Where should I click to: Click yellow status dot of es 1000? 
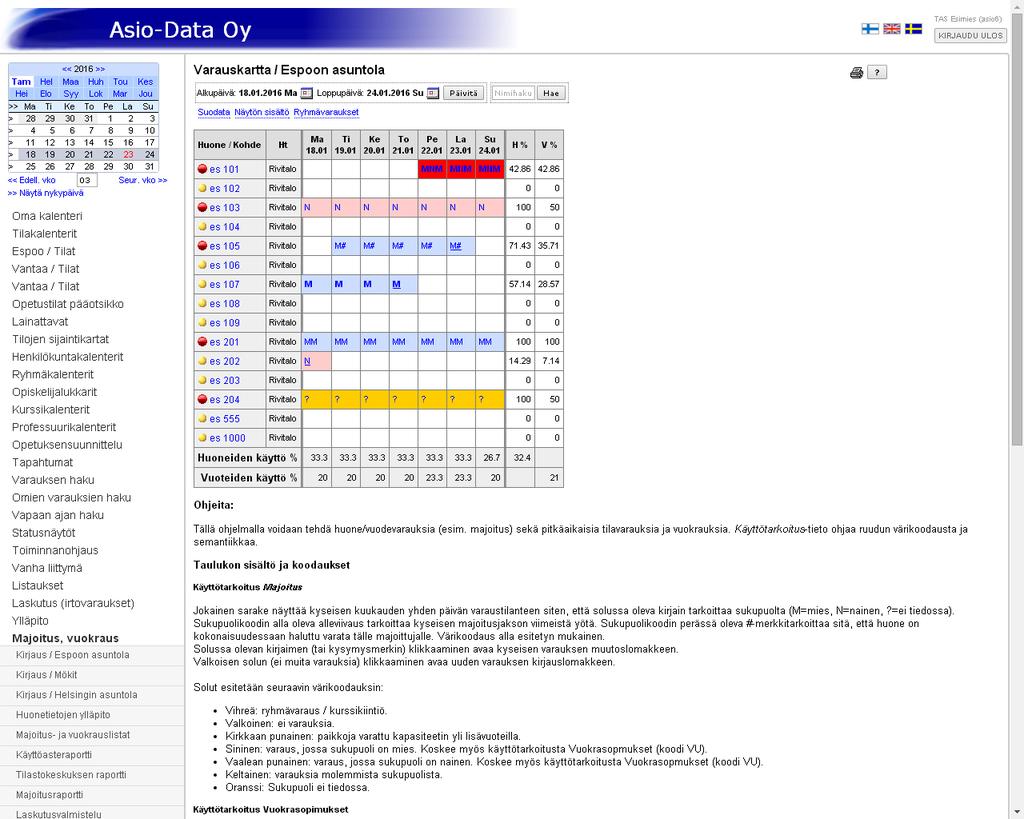point(202,438)
